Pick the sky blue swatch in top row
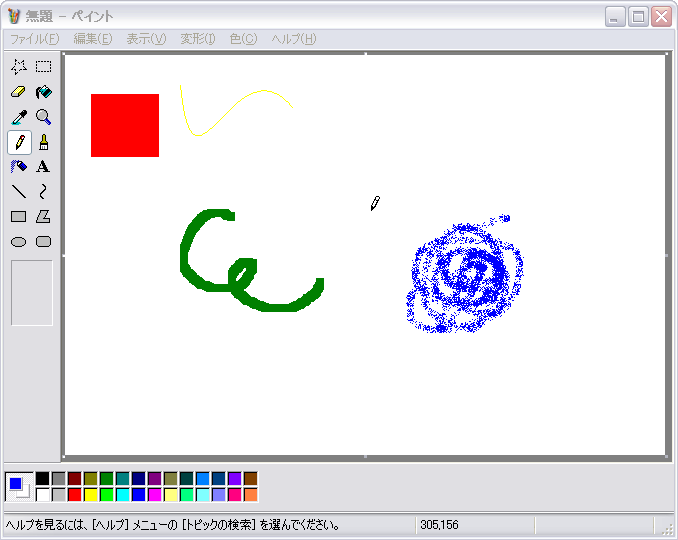The image size is (678, 540). point(202,479)
